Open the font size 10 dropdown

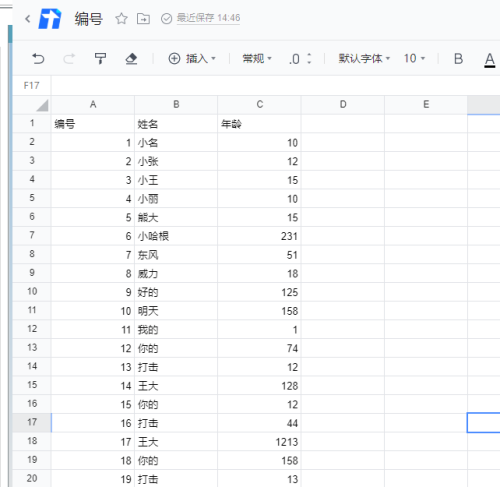pyautogui.click(x=414, y=59)
